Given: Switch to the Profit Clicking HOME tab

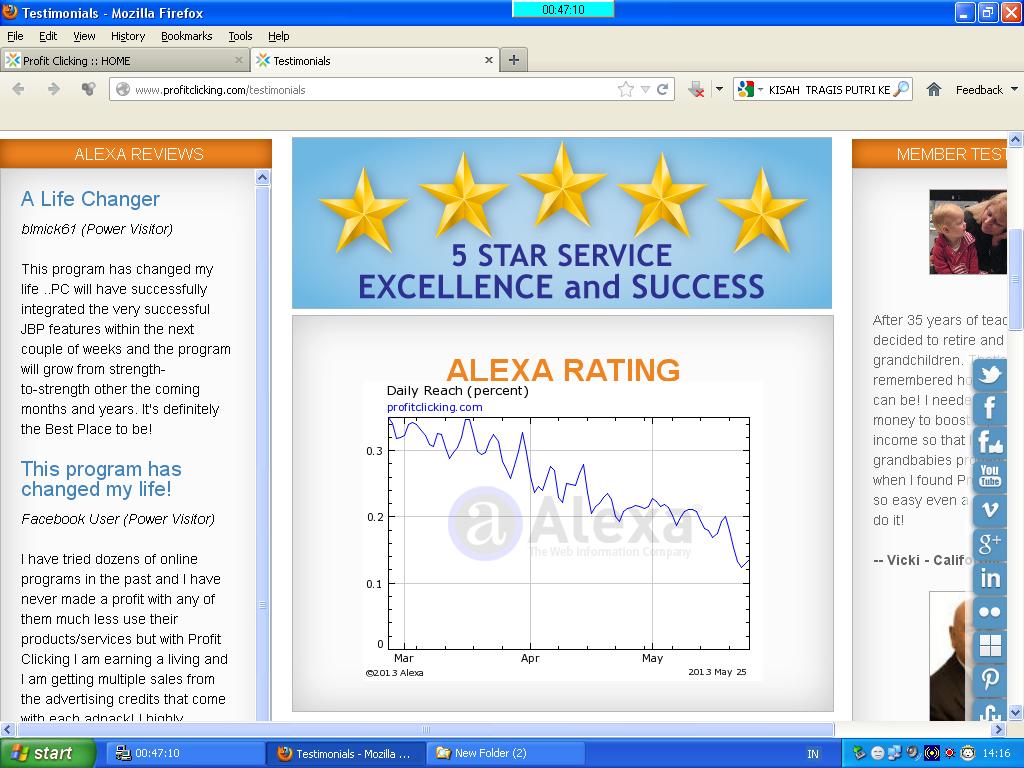Looking at the screenshot, I should click(x=124, y=60).
